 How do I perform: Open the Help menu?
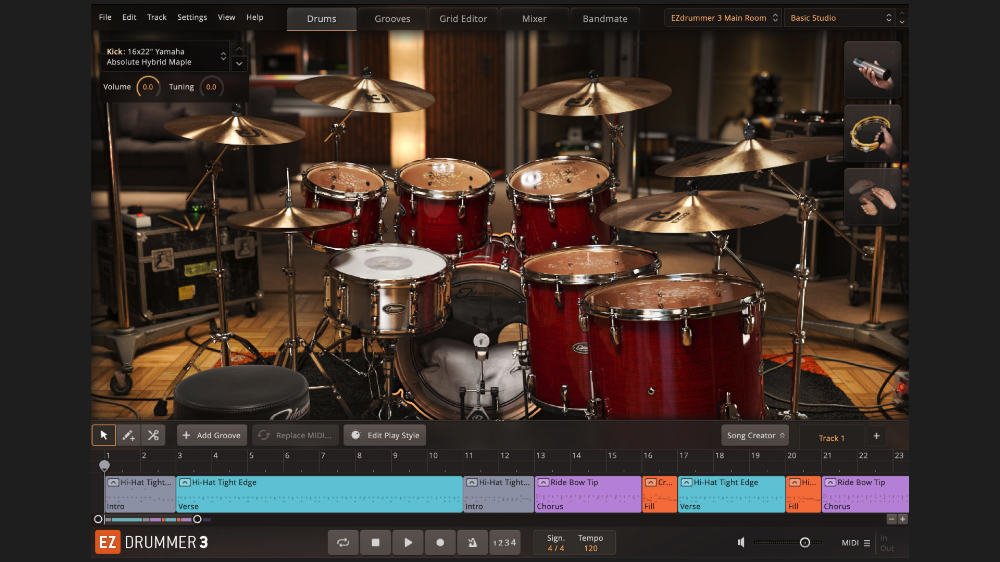point(255,17)
